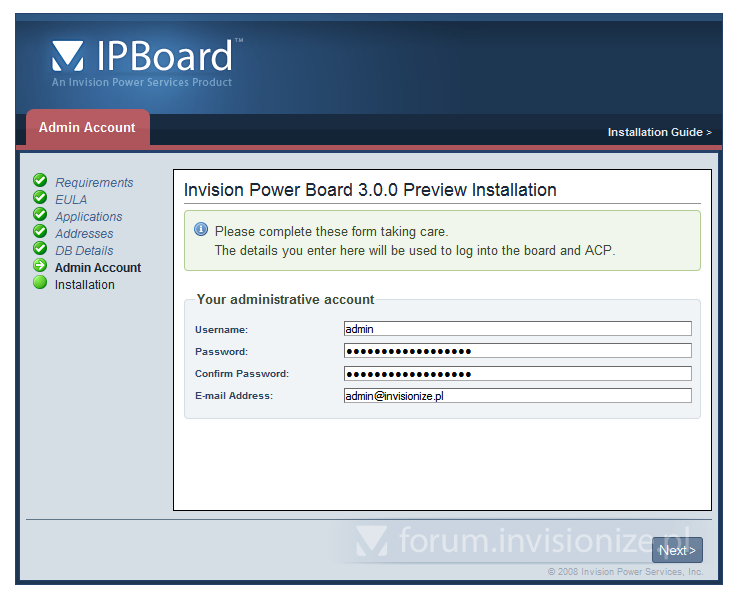735x595 pixels.
Task: Select the Applications step in sidebar
Action: click(89, 217)
